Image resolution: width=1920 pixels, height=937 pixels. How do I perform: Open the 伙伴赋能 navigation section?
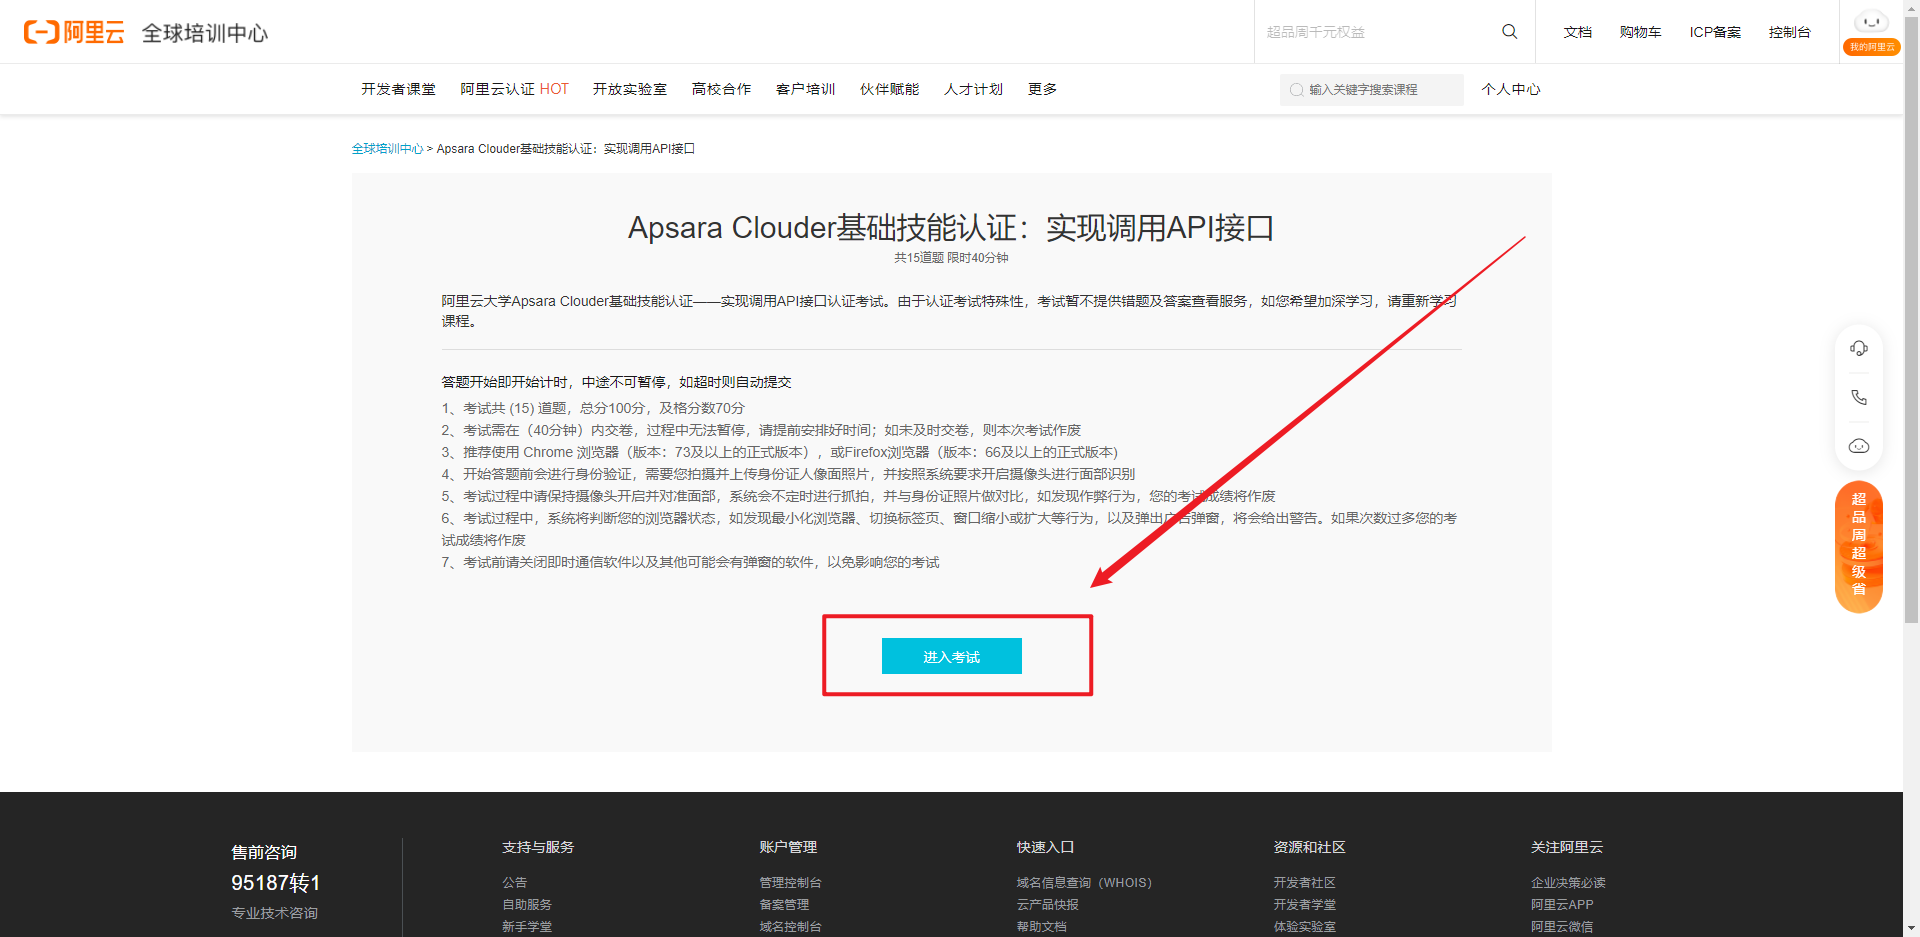(x=888, y=89)
